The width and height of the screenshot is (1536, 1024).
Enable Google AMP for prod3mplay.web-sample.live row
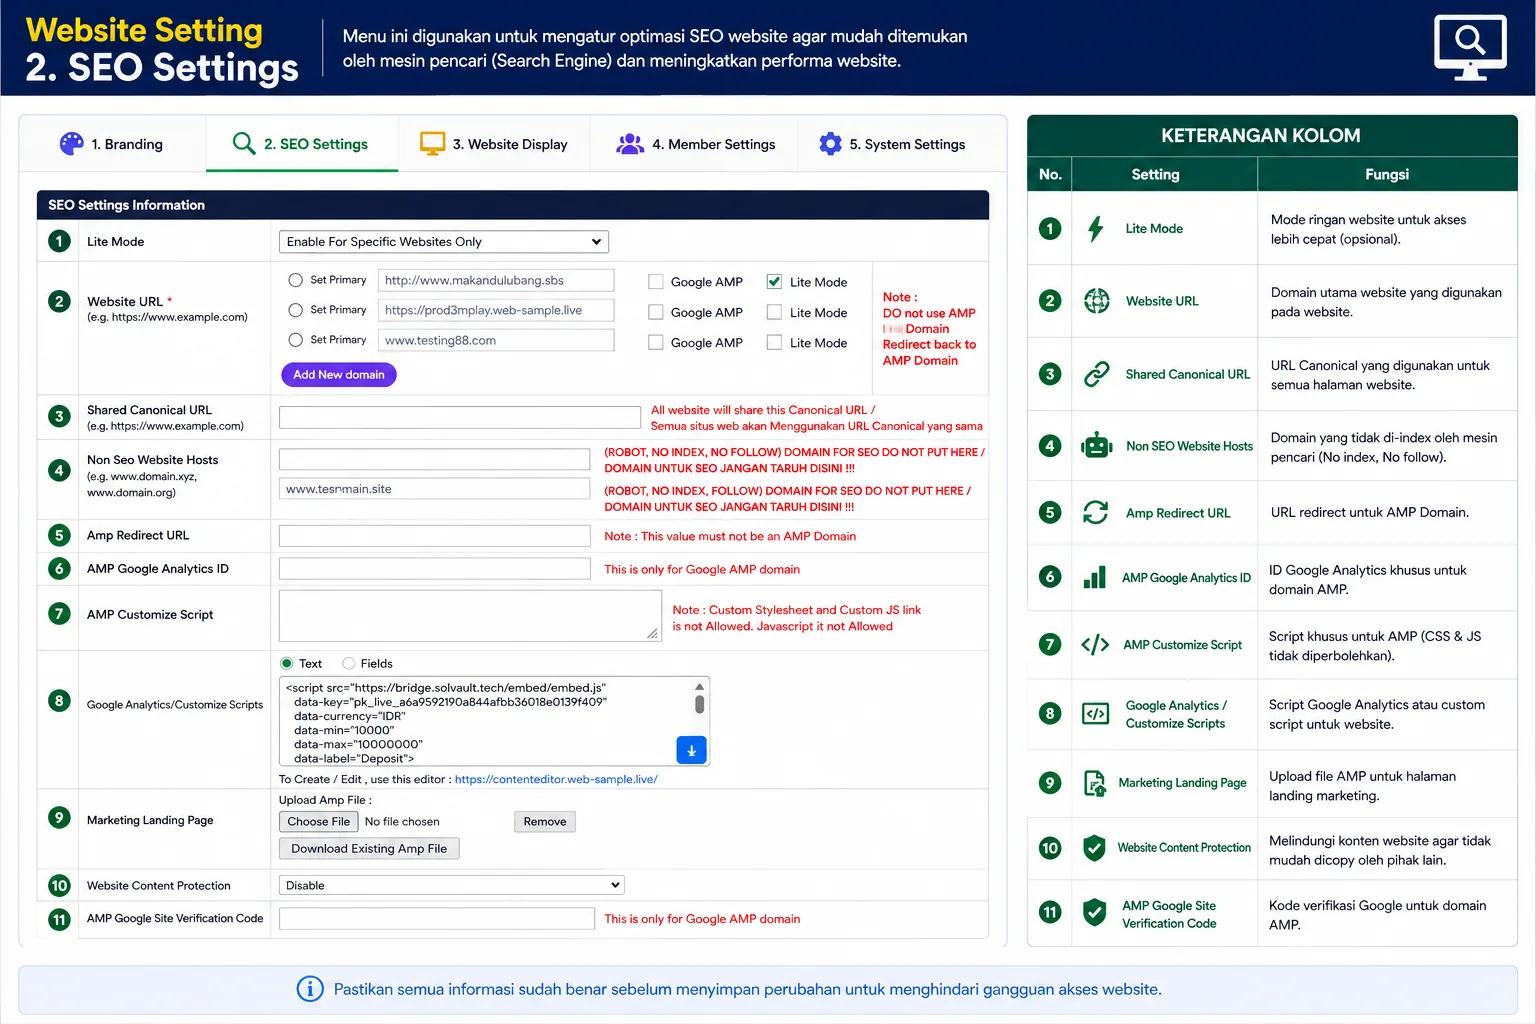click(656, 312)
